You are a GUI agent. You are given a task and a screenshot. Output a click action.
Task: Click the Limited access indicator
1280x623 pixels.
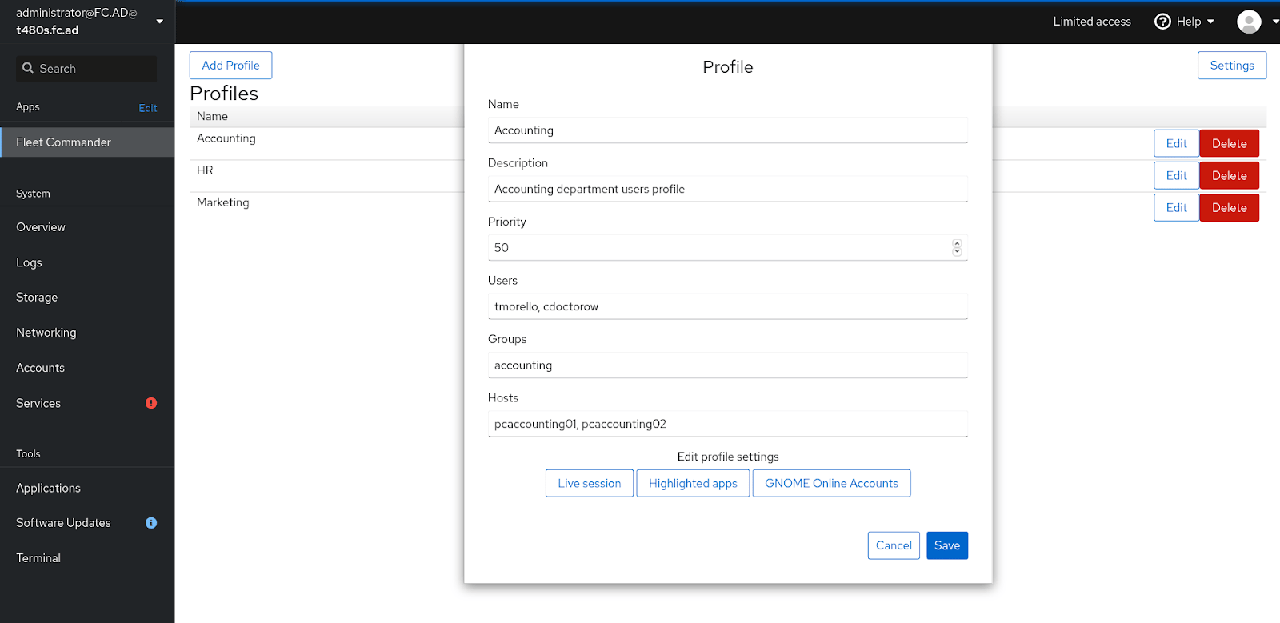click(x=1091, y=21)
